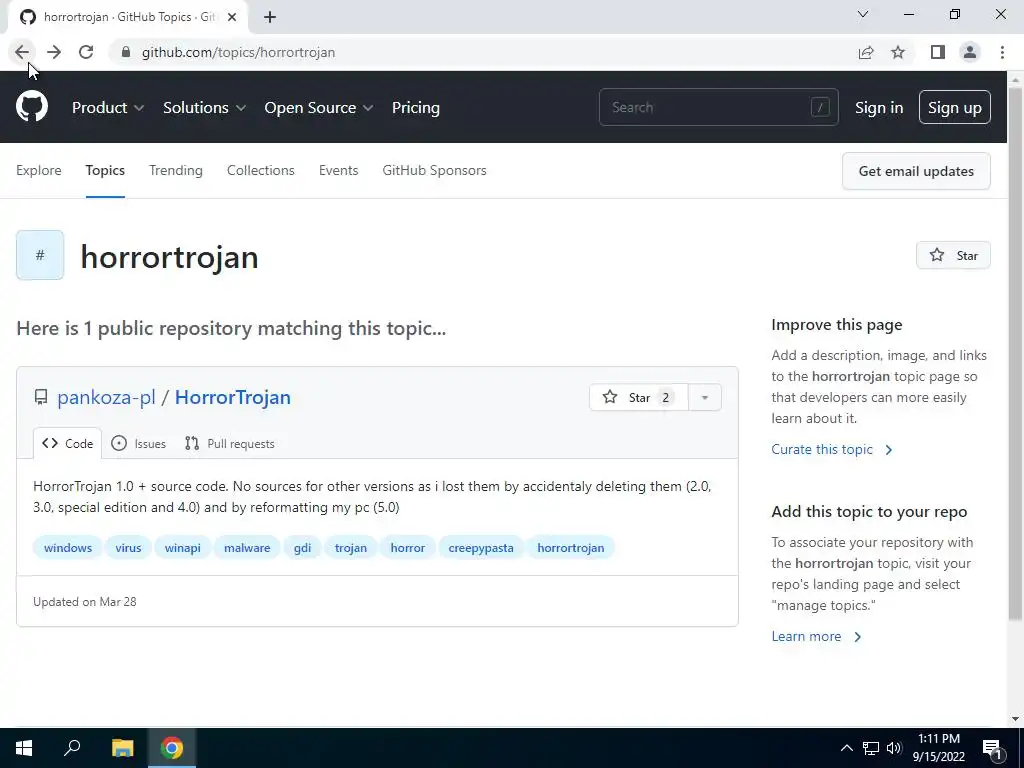Expand the Open Source menu
The image size is (1024, 768).
(319, 108)
